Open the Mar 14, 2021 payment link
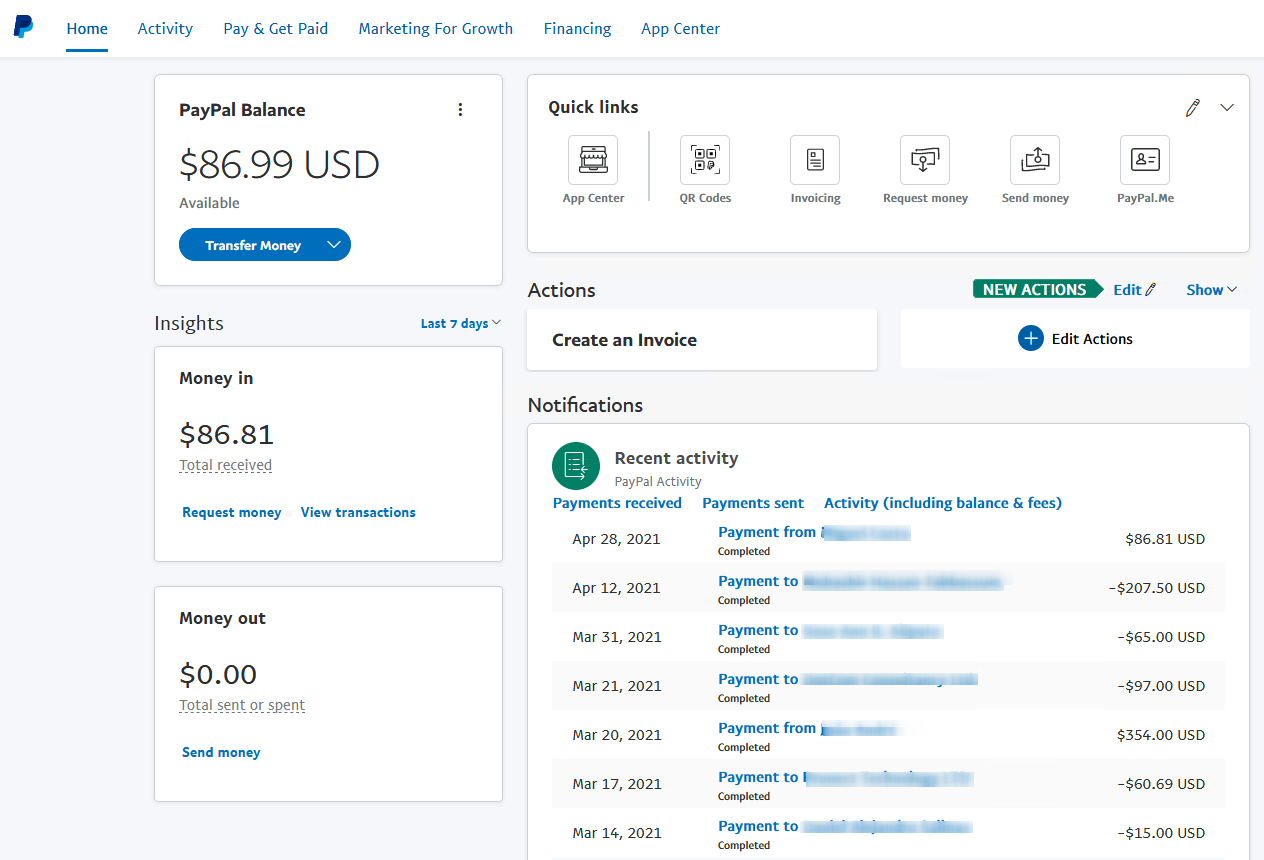The width and height of the screenshot is (1264, 860). [x=845, y=826]
